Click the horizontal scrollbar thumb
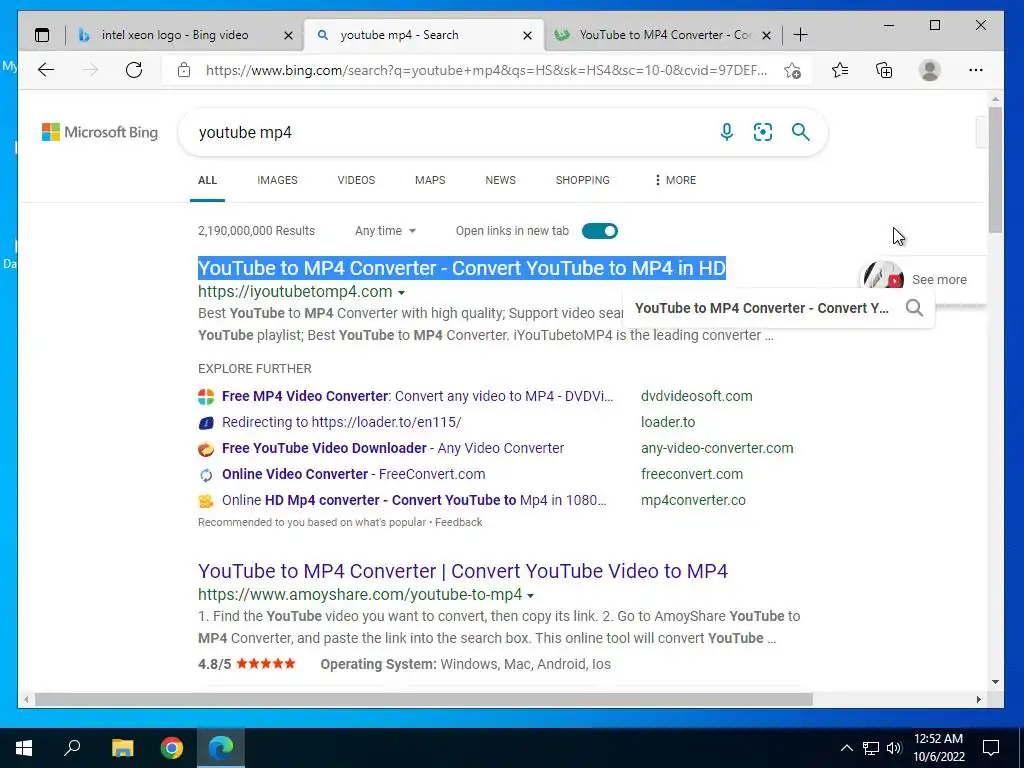Screen dimensions: 1024x768 (x=423, y=699)
